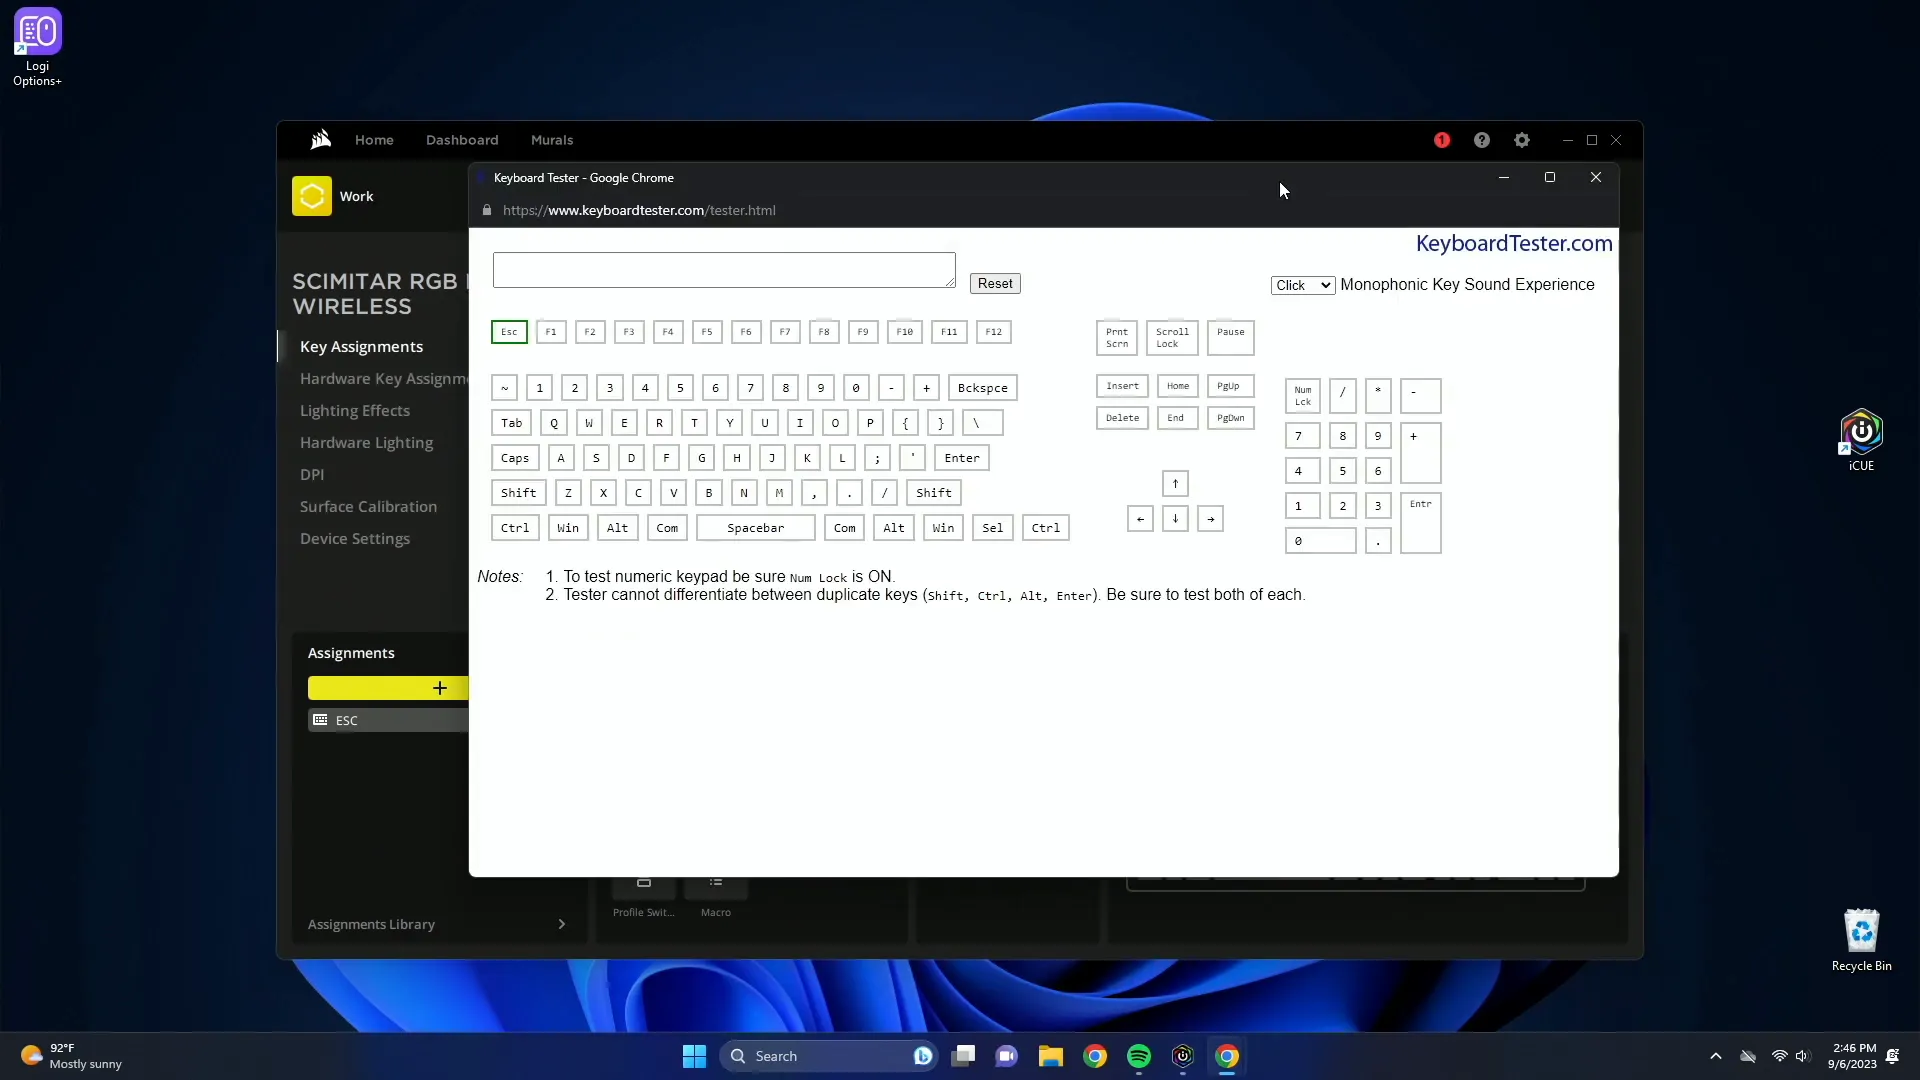Image resolution: width=1920 pixels, height=1080 pixels.
Task: Click the left arrow key on tester
Action: tap(1140, 519)
